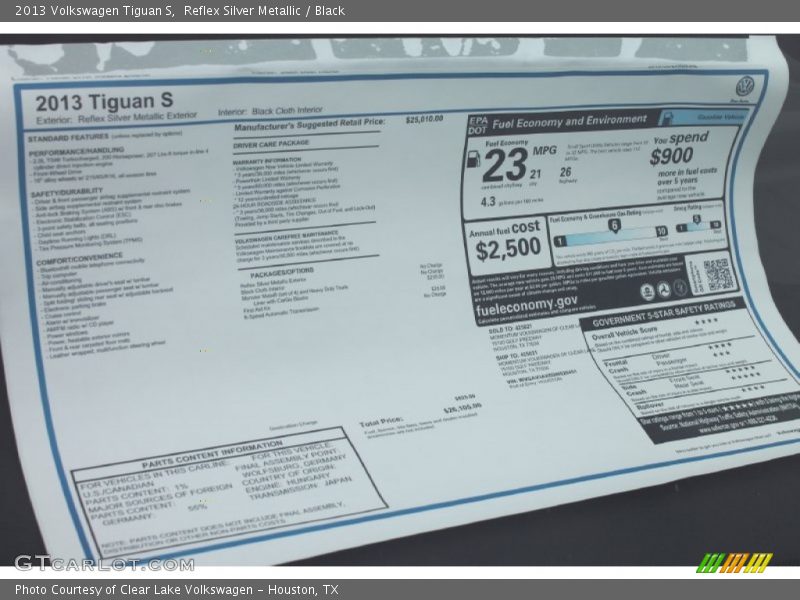Click the 'STANDARD FEATURES' heading
800x600 pixels.
click(68, 138)
